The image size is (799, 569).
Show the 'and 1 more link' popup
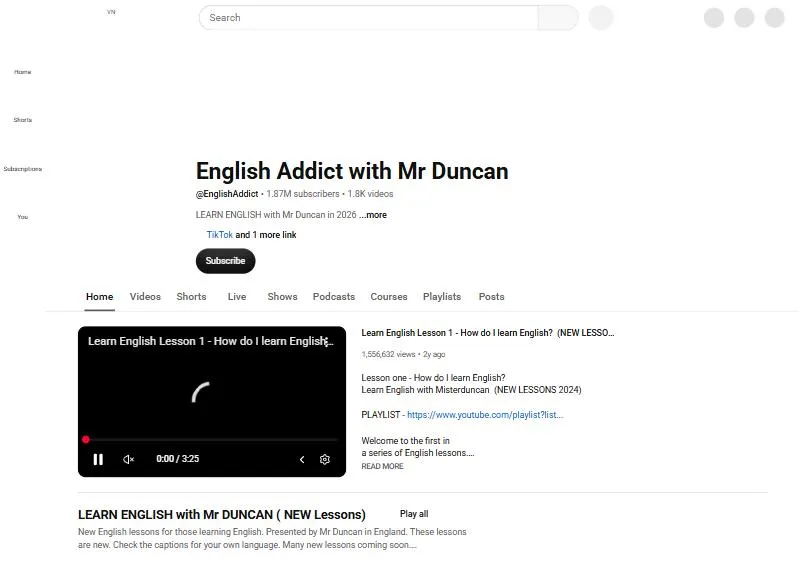click(x=265, y=235)
